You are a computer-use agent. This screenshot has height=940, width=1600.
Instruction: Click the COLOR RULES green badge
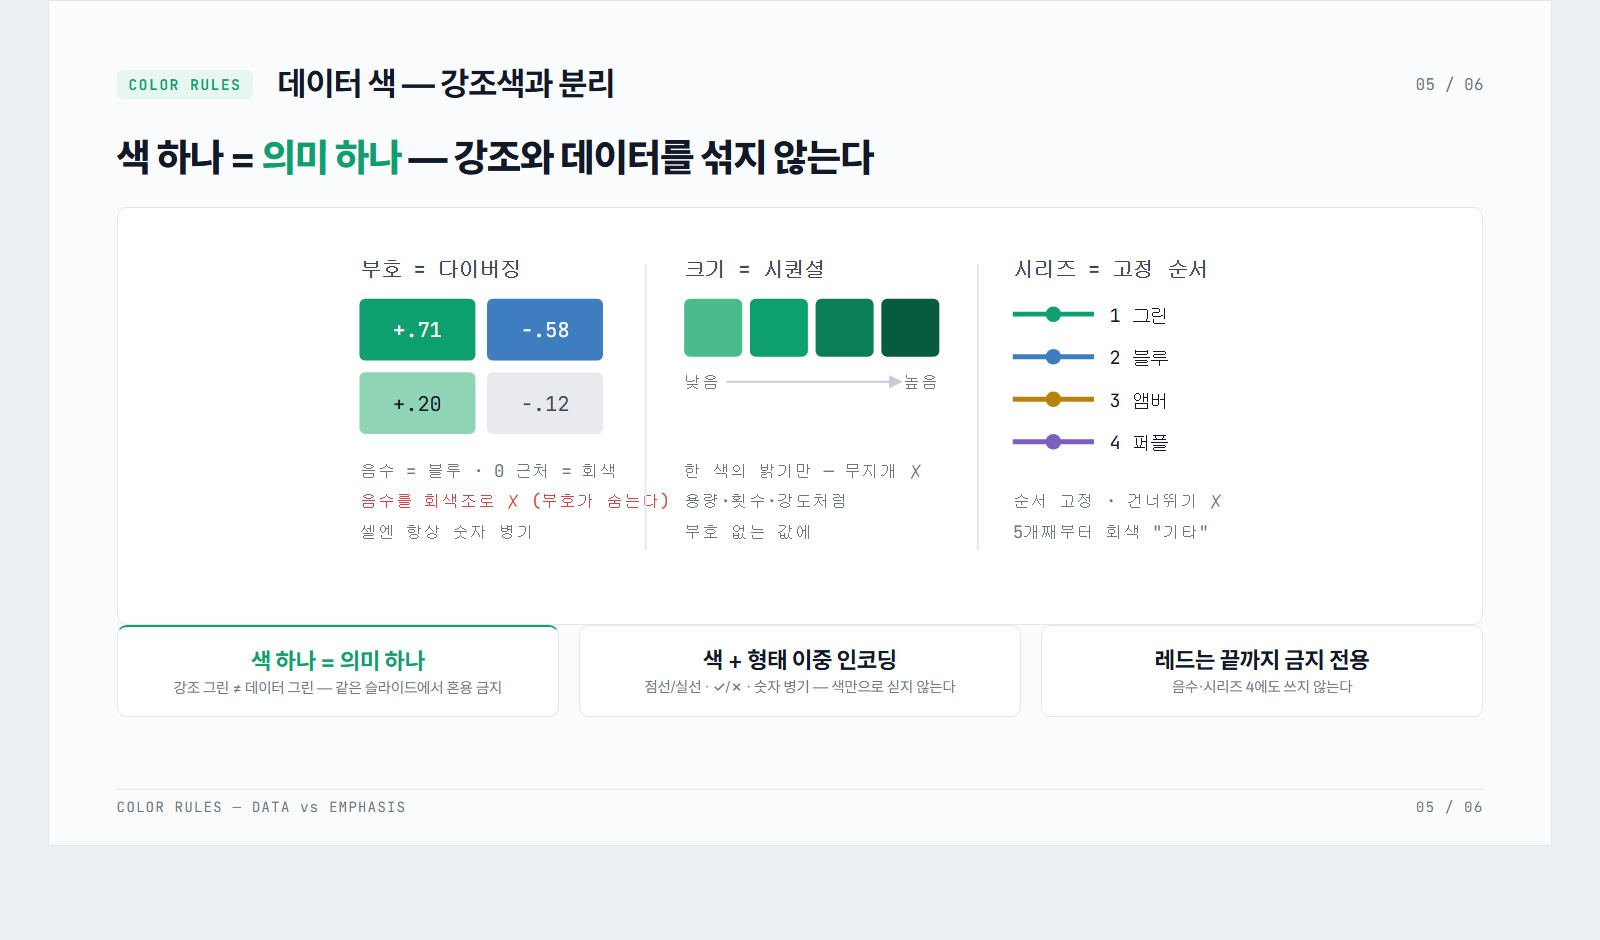185,85
